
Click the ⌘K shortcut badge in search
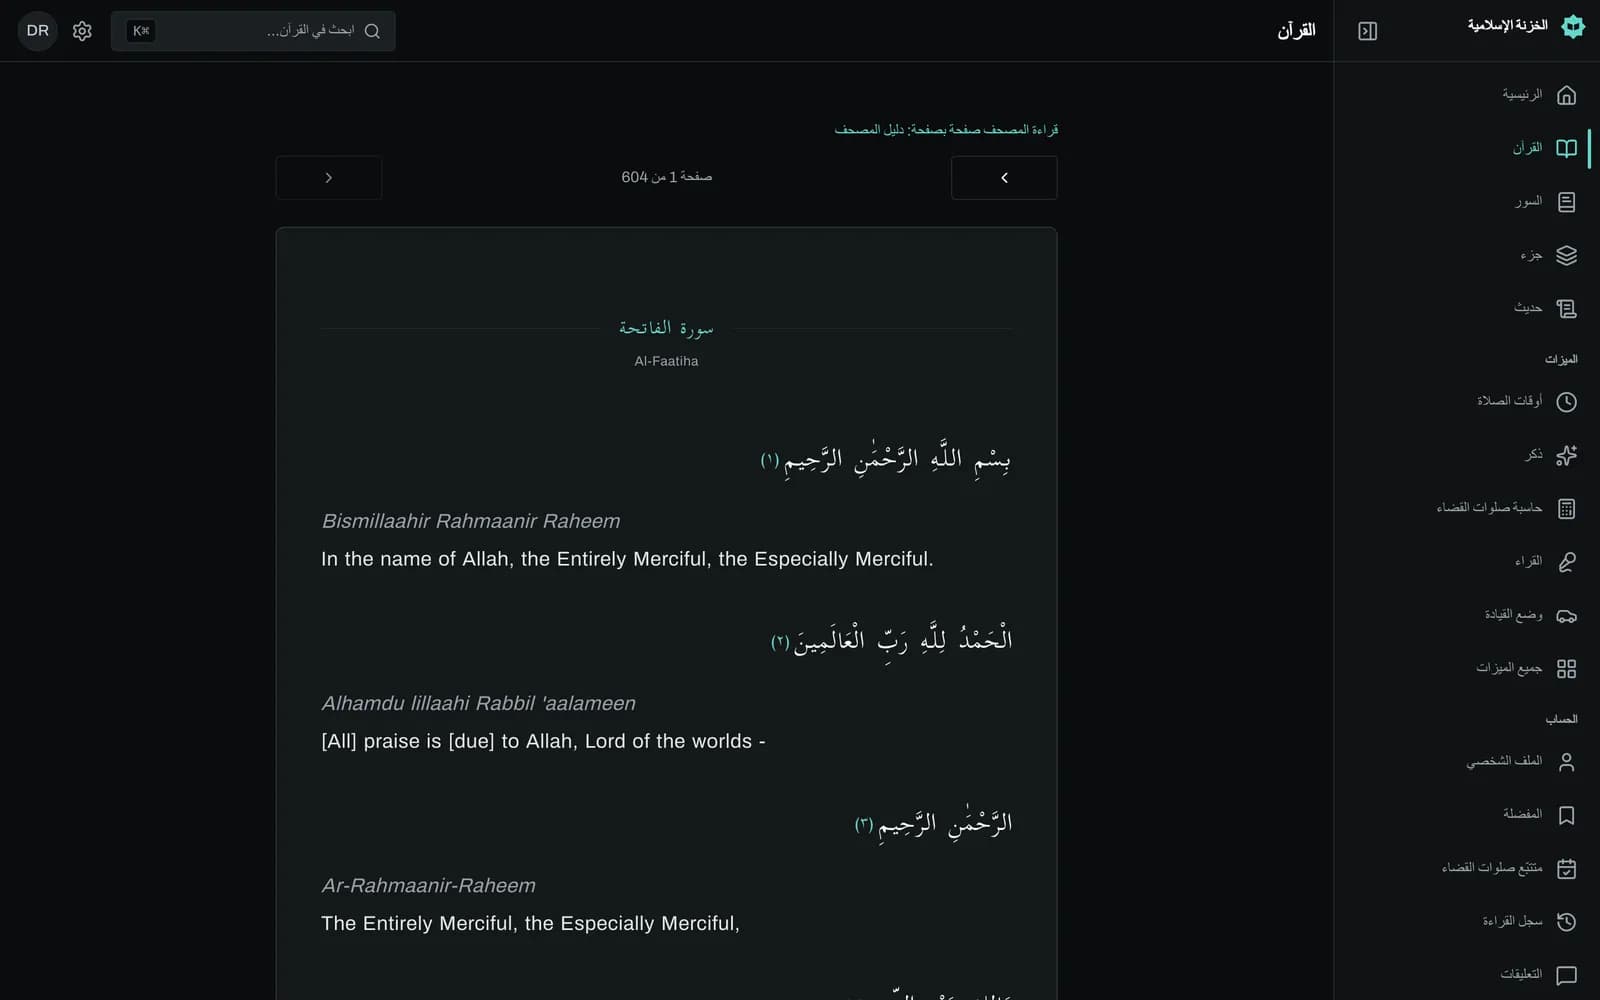coord(141,31)
